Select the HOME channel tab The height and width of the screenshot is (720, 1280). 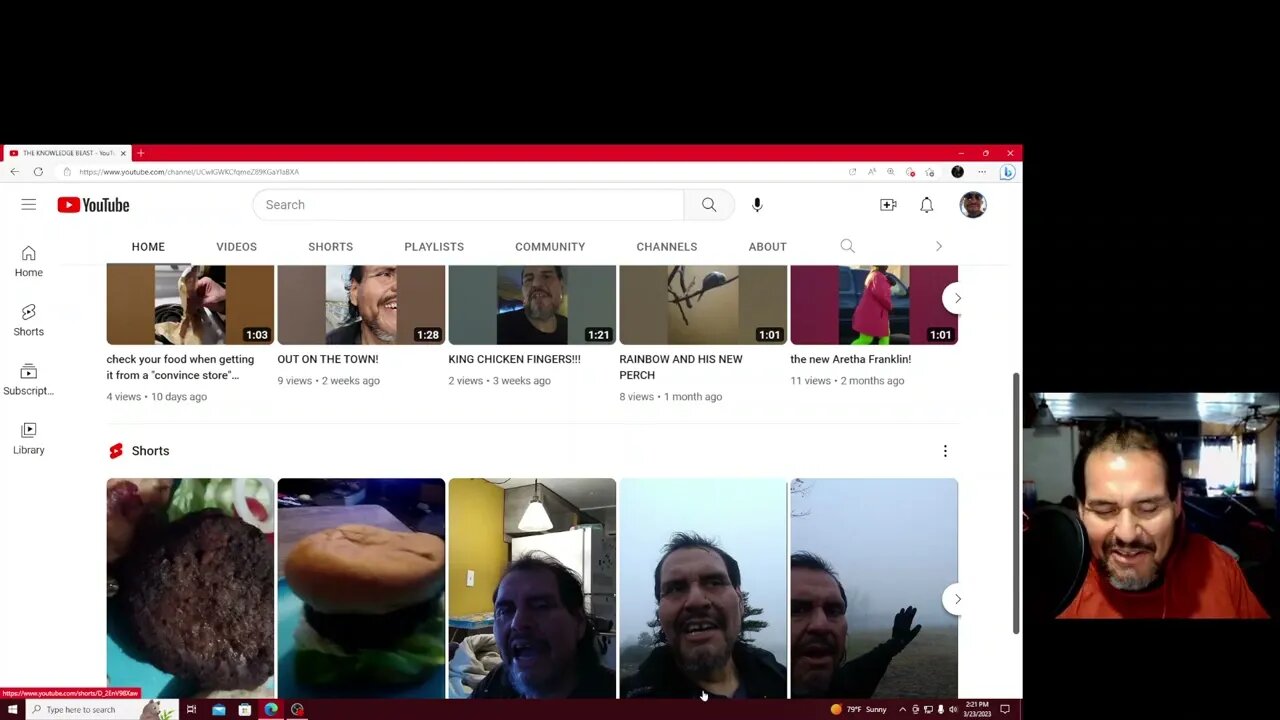(x=148, y=247)
